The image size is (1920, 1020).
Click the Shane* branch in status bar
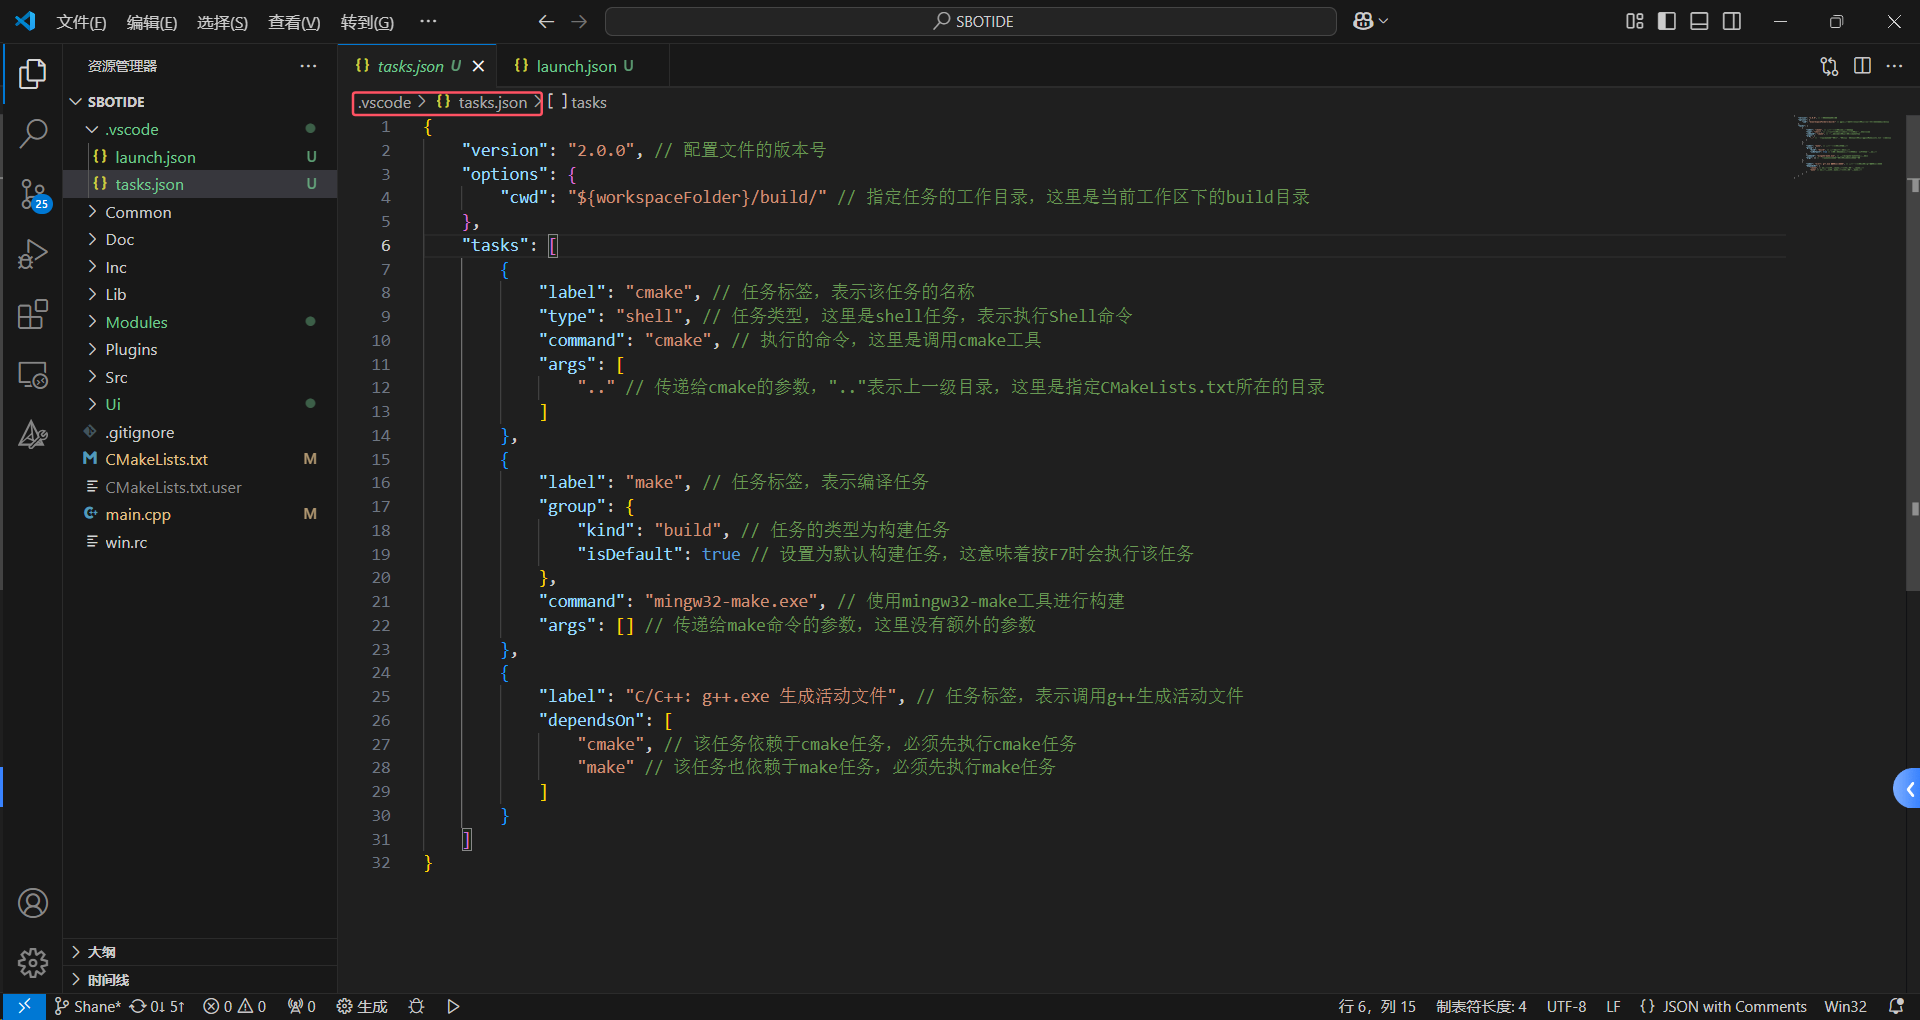[x=87, y=1006]
